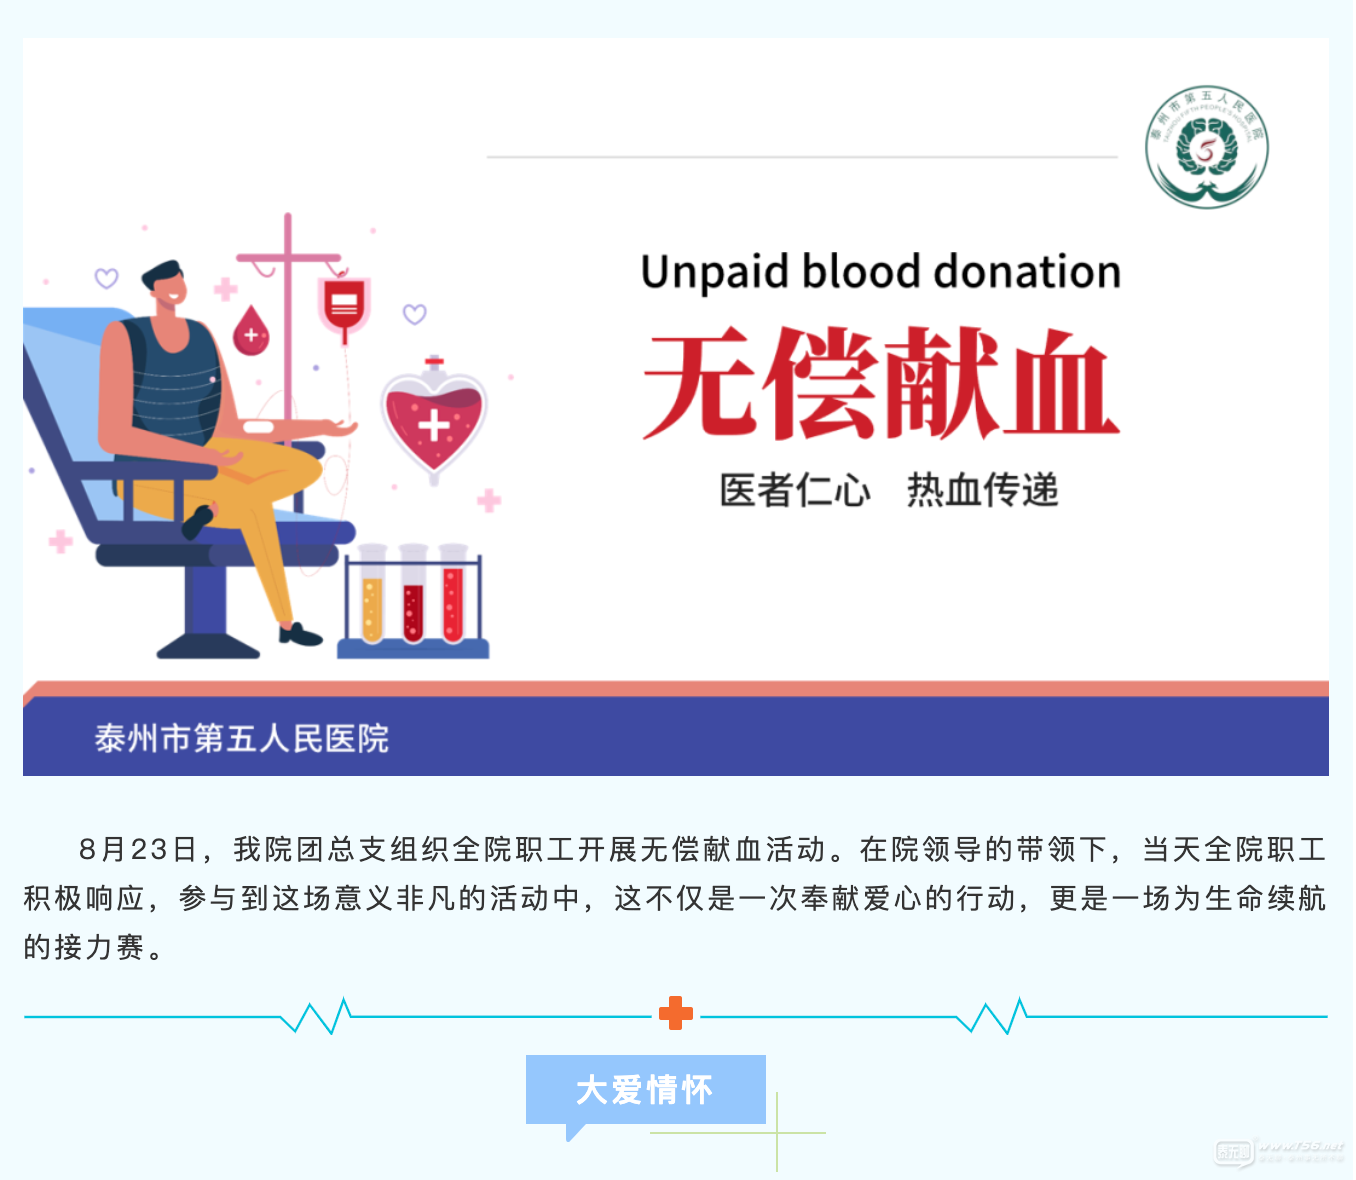Image resolution: width=1356 pixels, height=1180 pixels.
Task: Click the purple heart outline near donor's head
Action: (106, 277)
